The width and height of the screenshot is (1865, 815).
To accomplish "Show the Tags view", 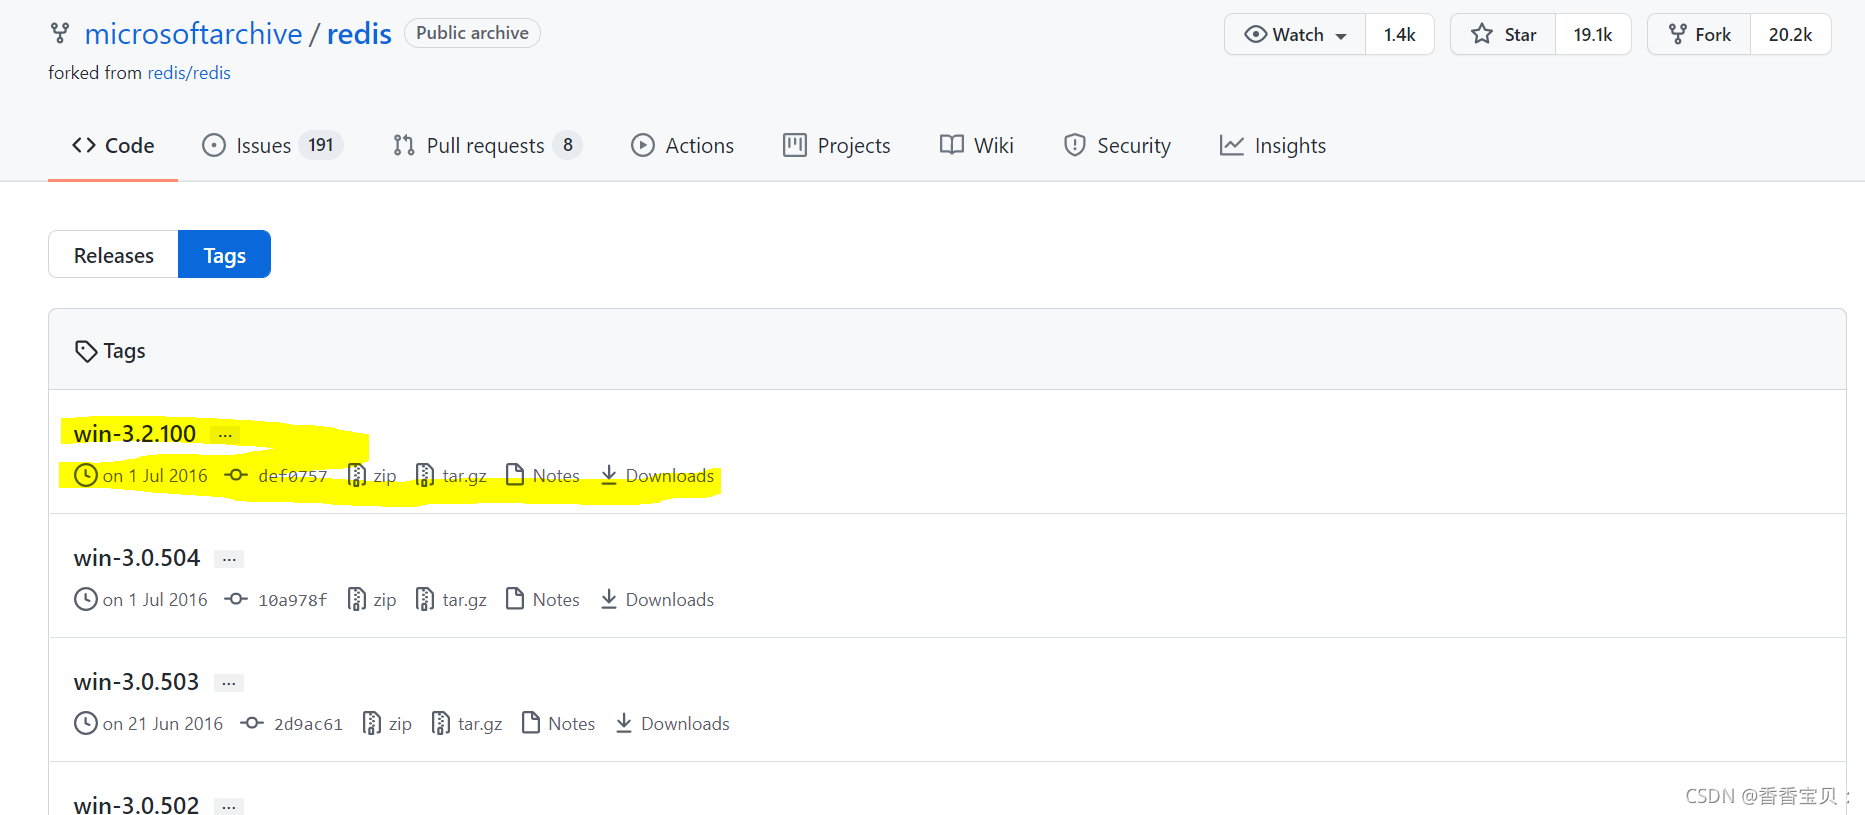I will coord(224,255).
